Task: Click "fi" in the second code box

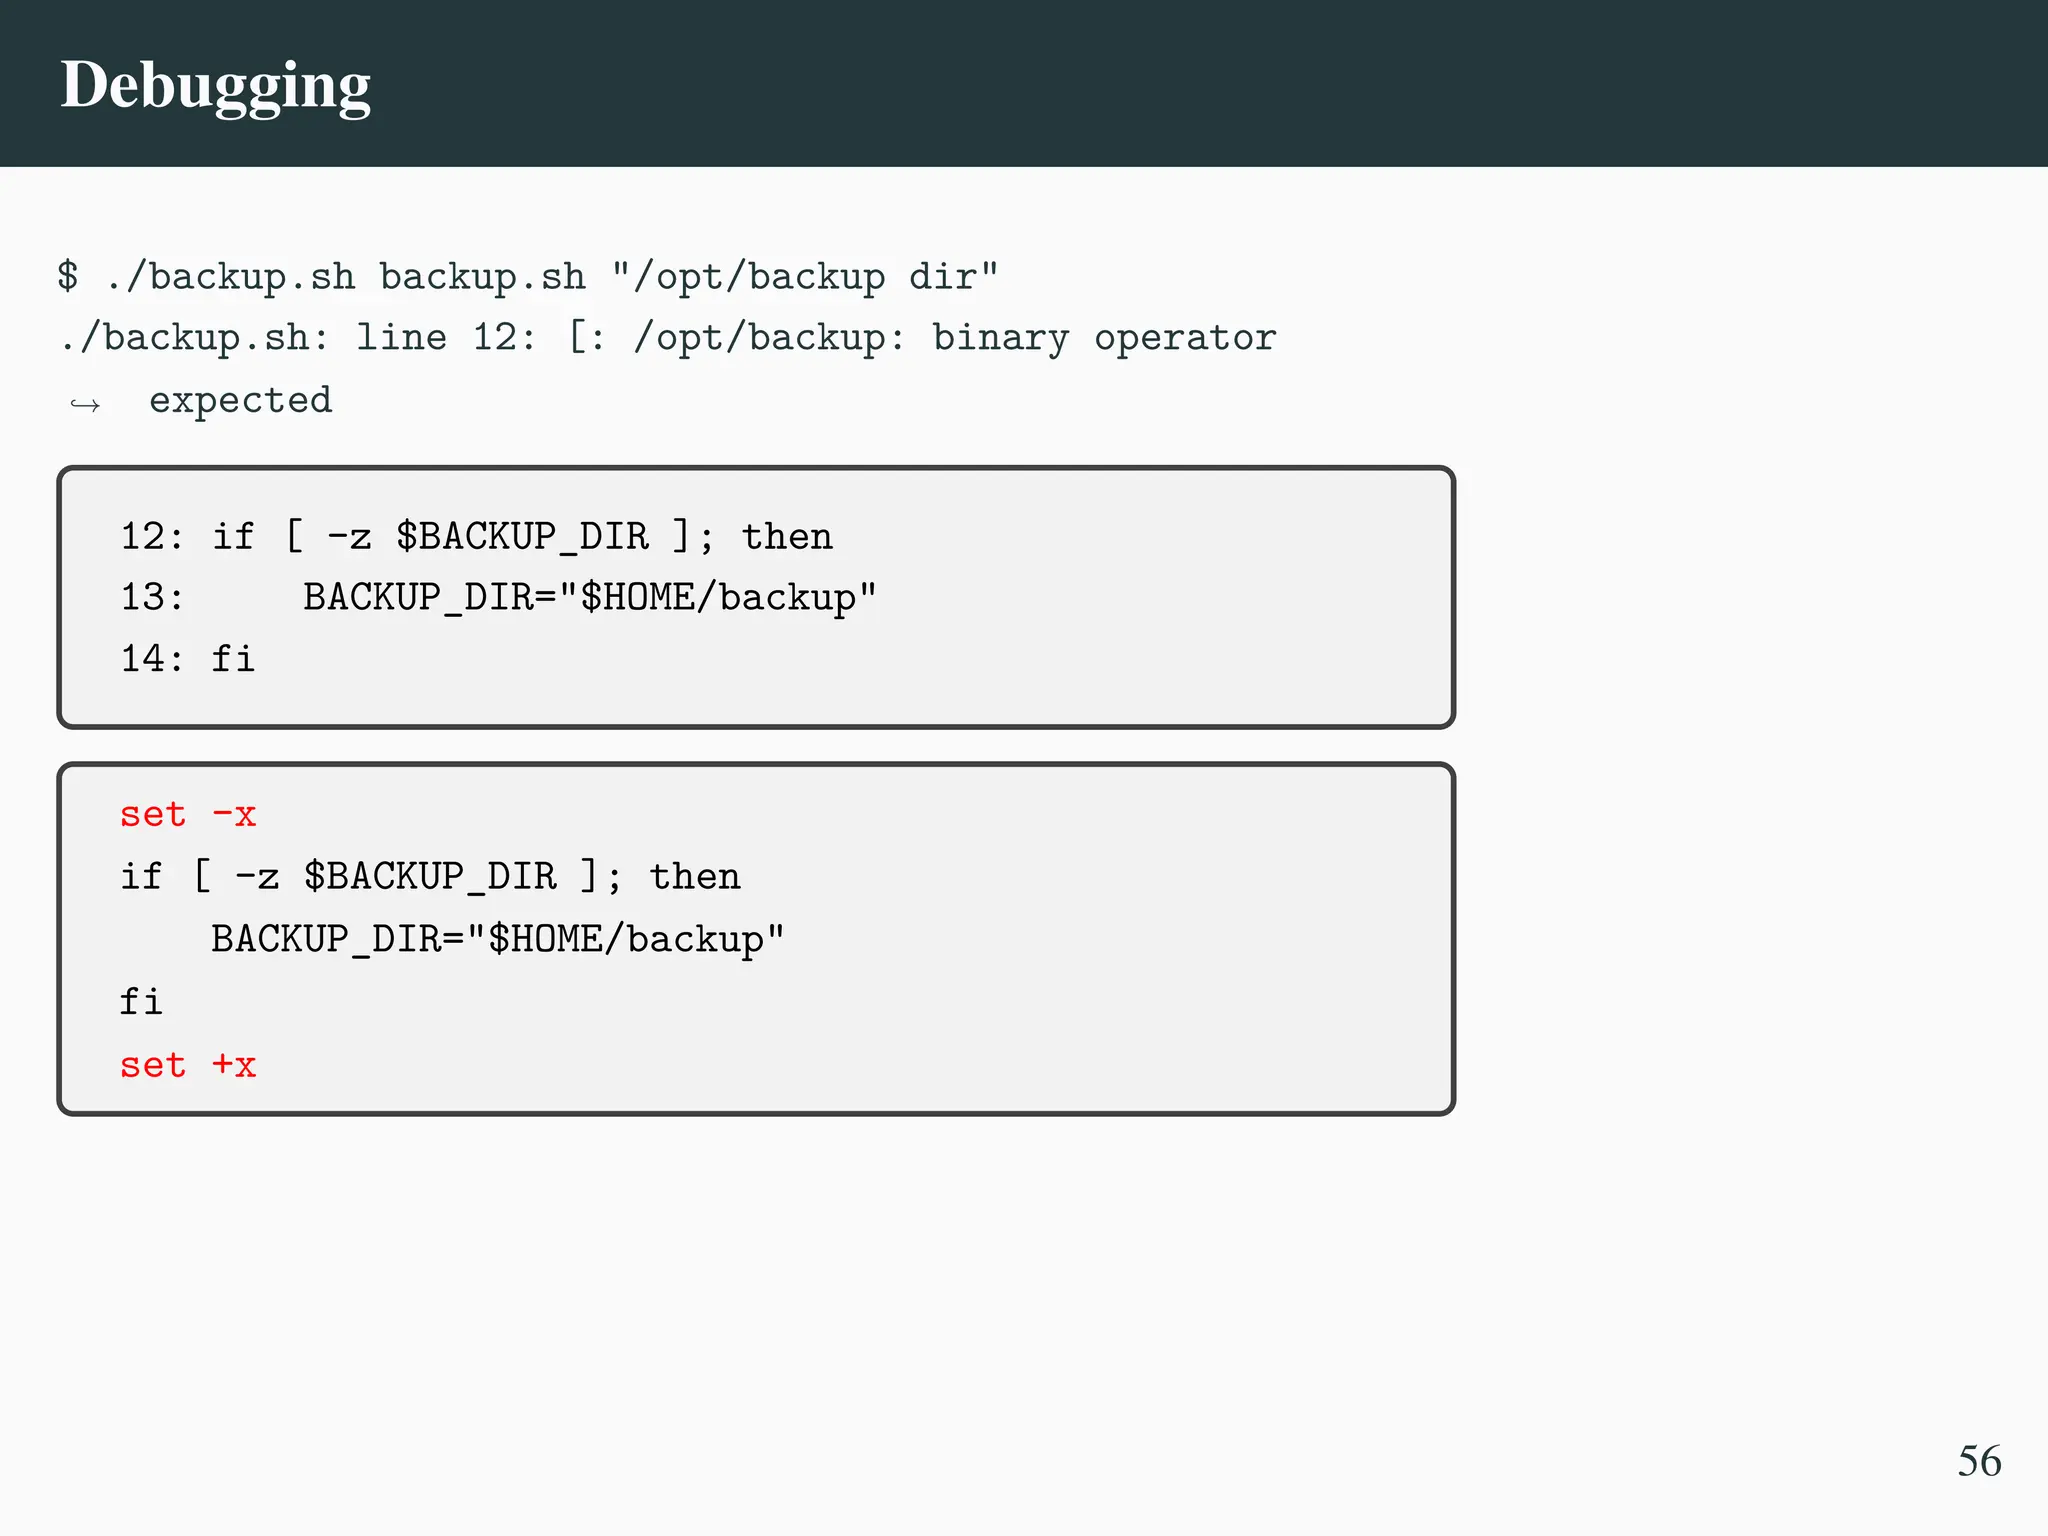Action: [141, 1001]
